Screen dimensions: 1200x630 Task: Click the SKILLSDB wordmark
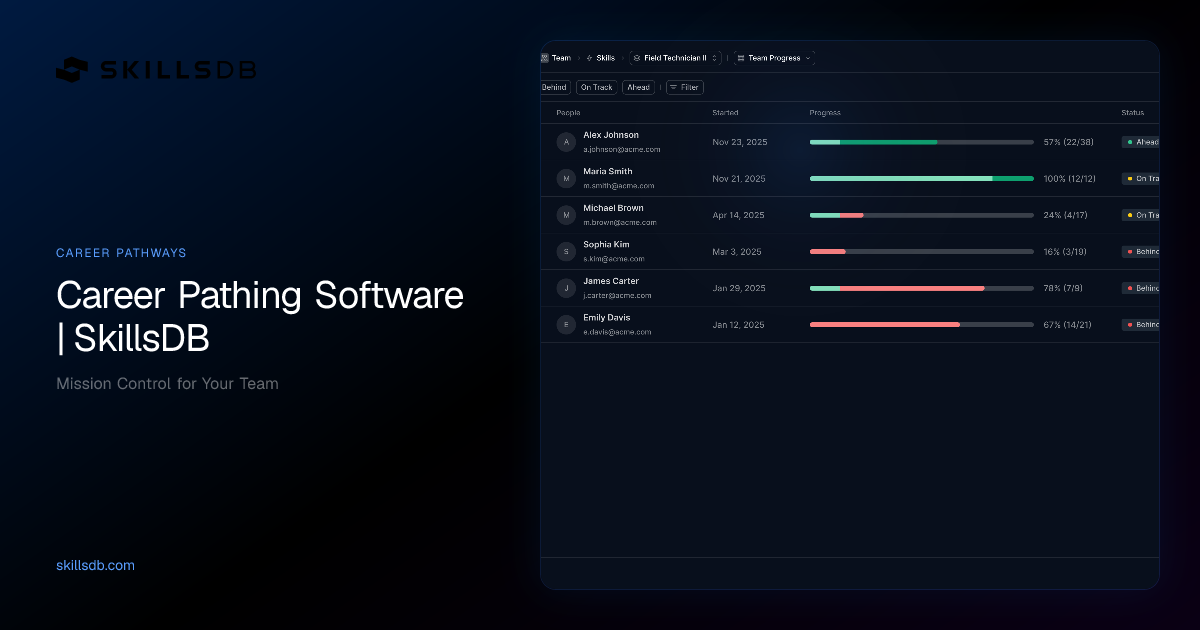(178, 70)
